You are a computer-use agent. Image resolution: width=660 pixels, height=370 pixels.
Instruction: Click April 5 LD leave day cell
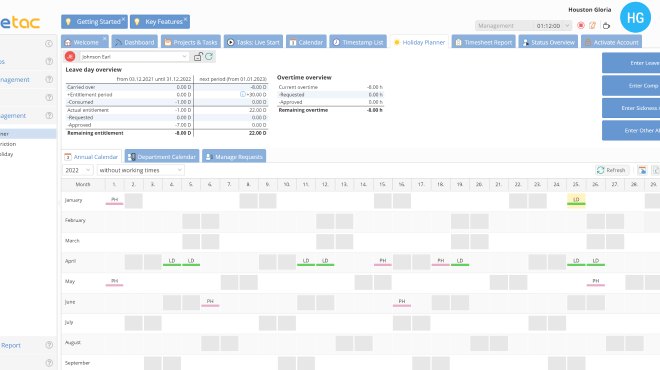[191, 261]
